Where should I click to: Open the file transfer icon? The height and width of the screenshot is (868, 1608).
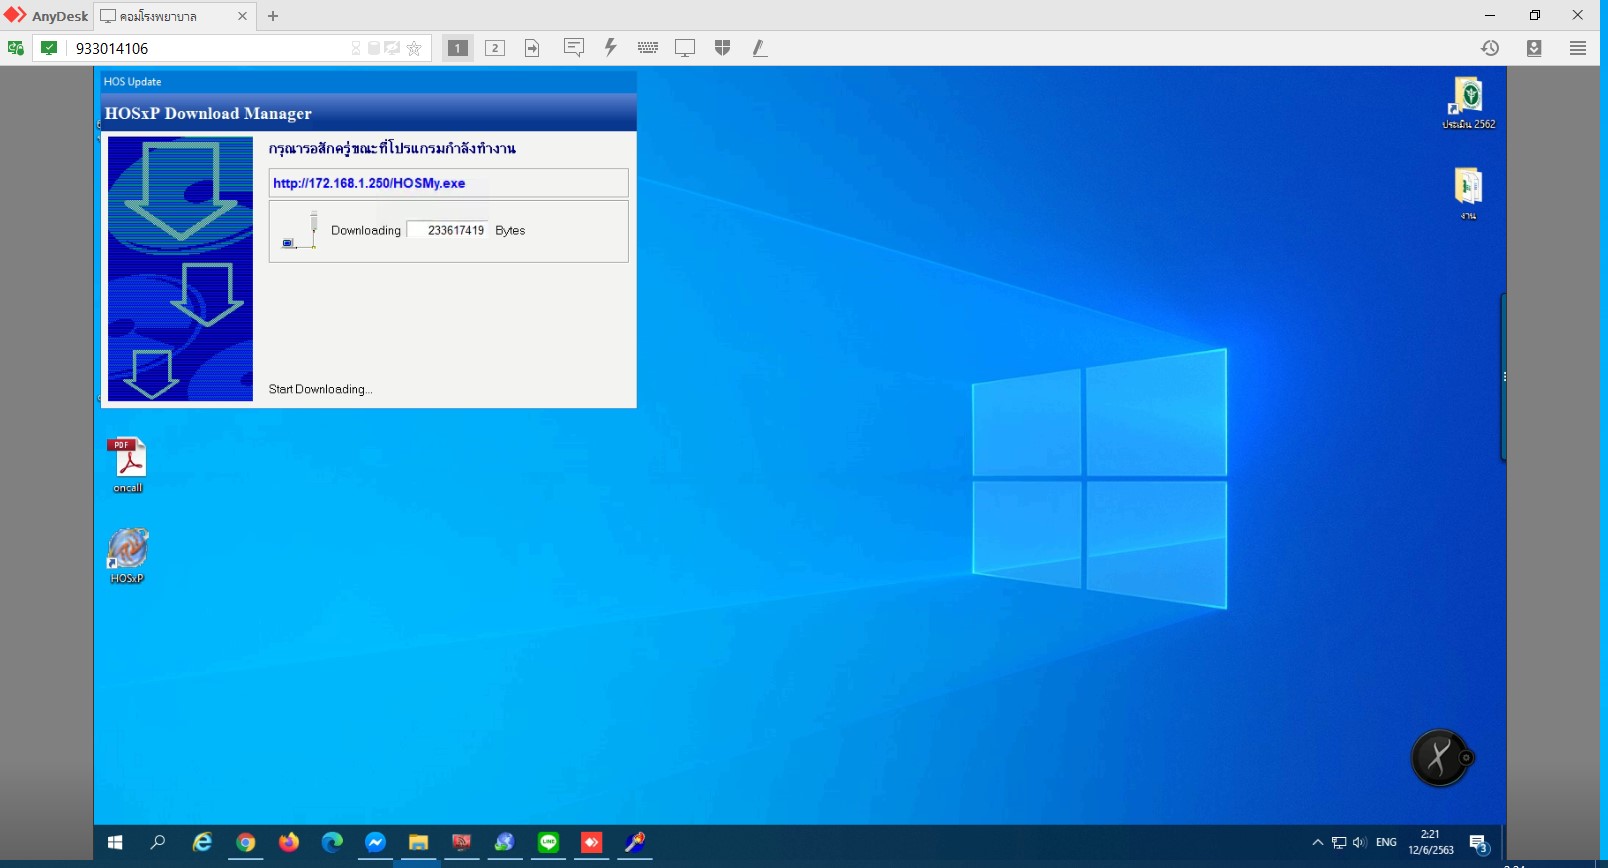(532, 48)
